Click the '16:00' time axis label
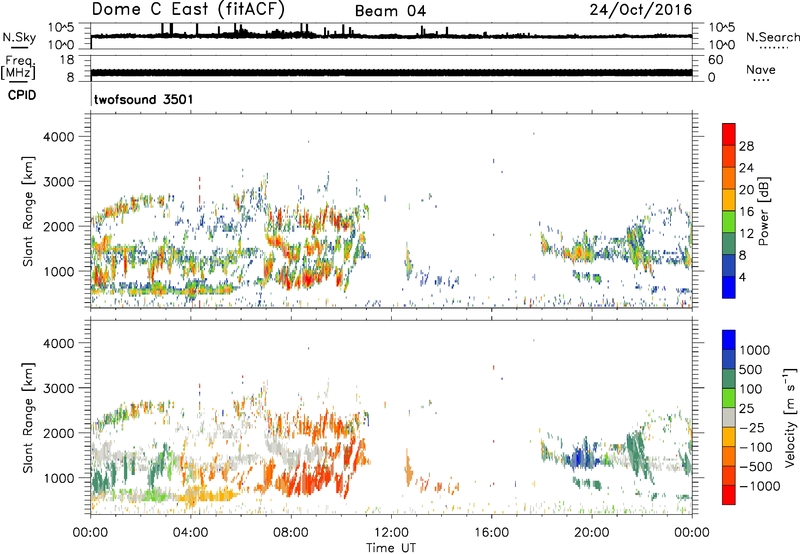Image resolution: width=800 pixels, height=554 pixels. (491, 533)
